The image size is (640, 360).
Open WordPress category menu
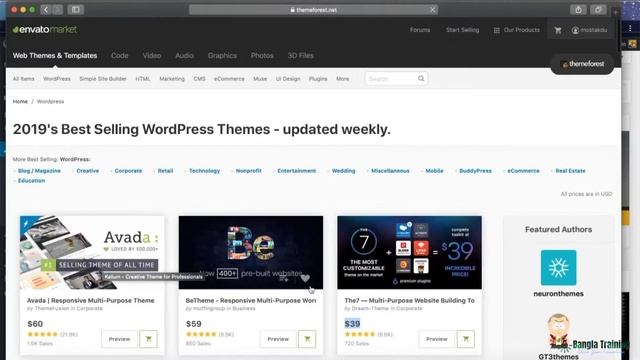click(x=57, y=79)
